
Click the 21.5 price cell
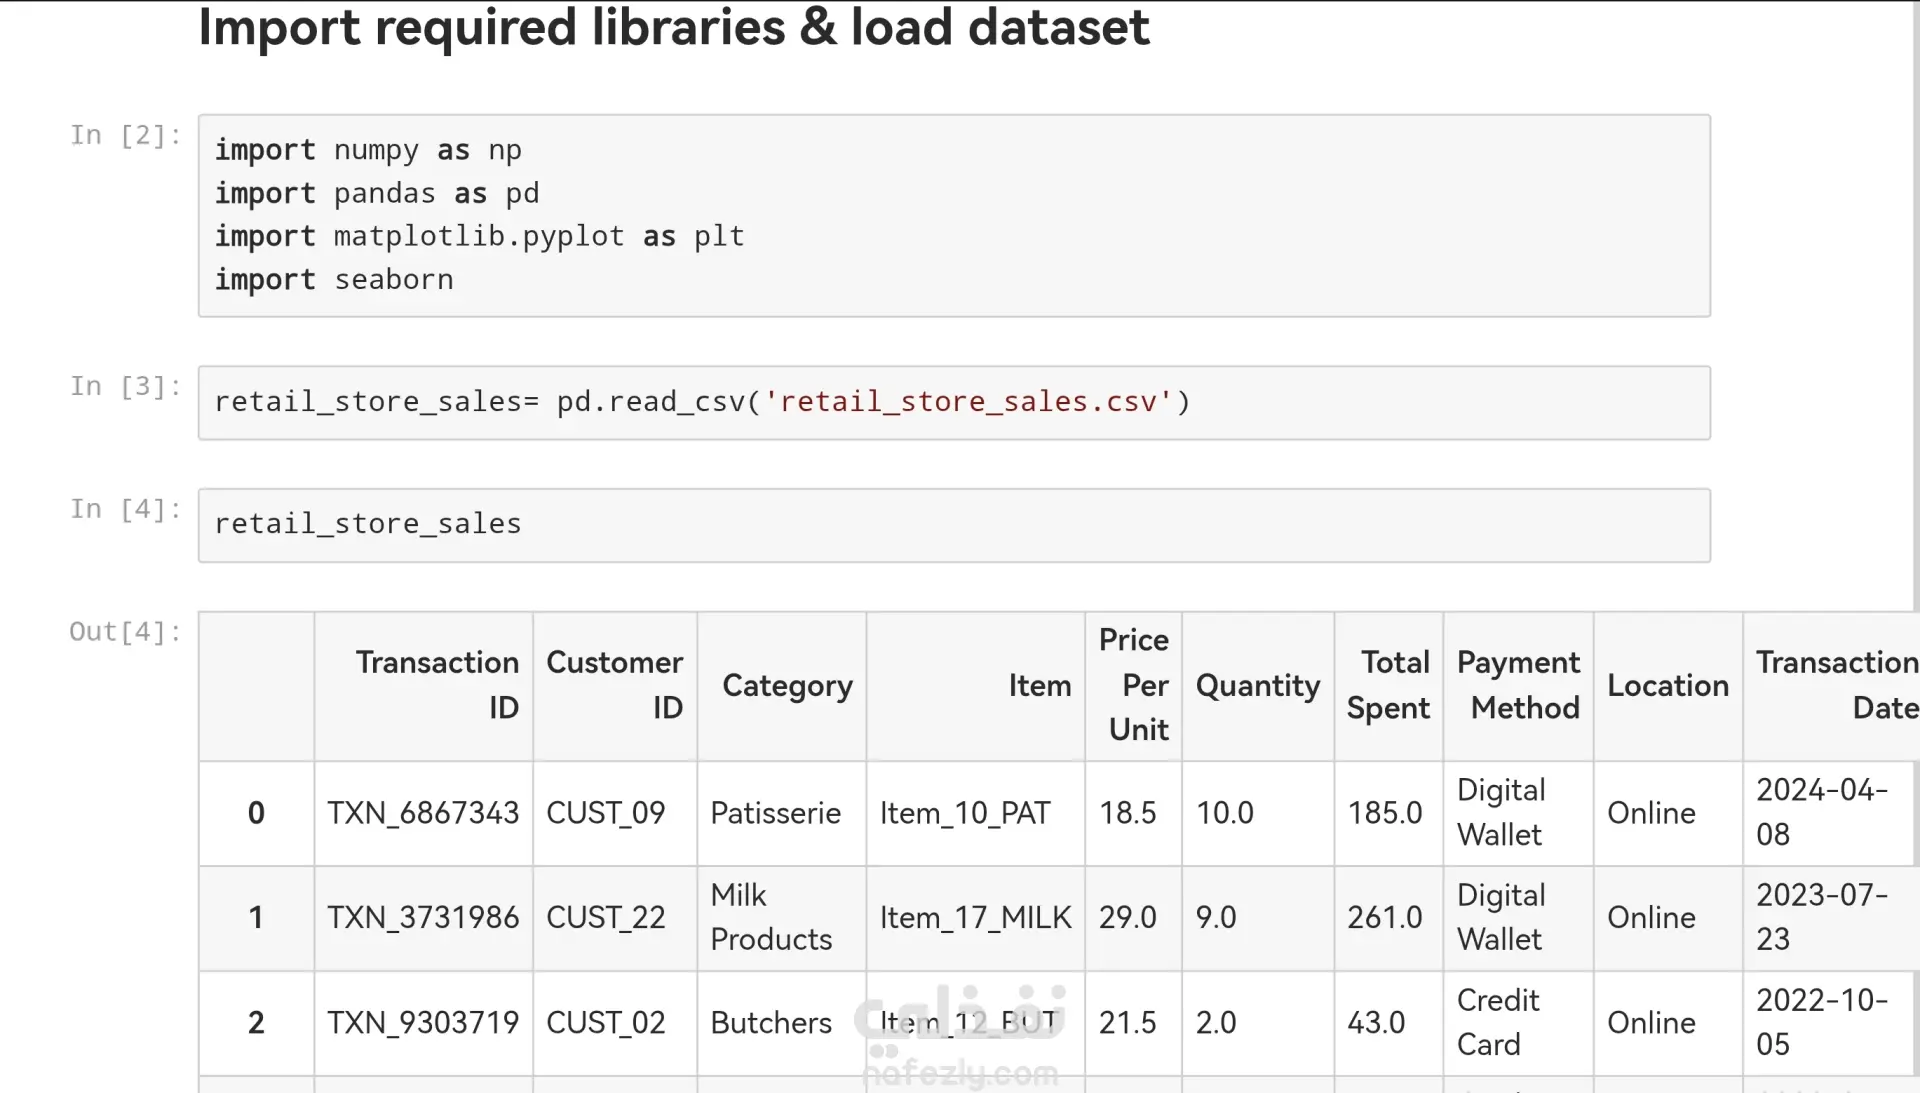point(1134,1023)
